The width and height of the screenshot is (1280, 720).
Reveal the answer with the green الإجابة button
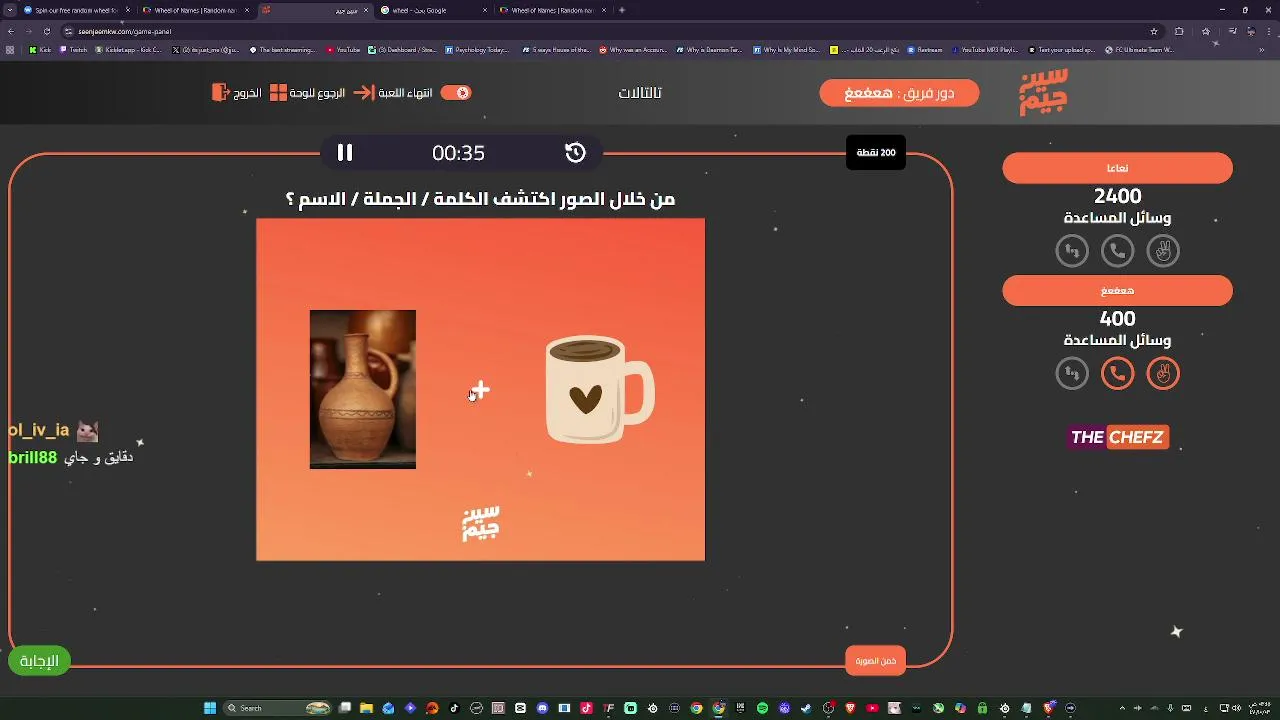39,661
